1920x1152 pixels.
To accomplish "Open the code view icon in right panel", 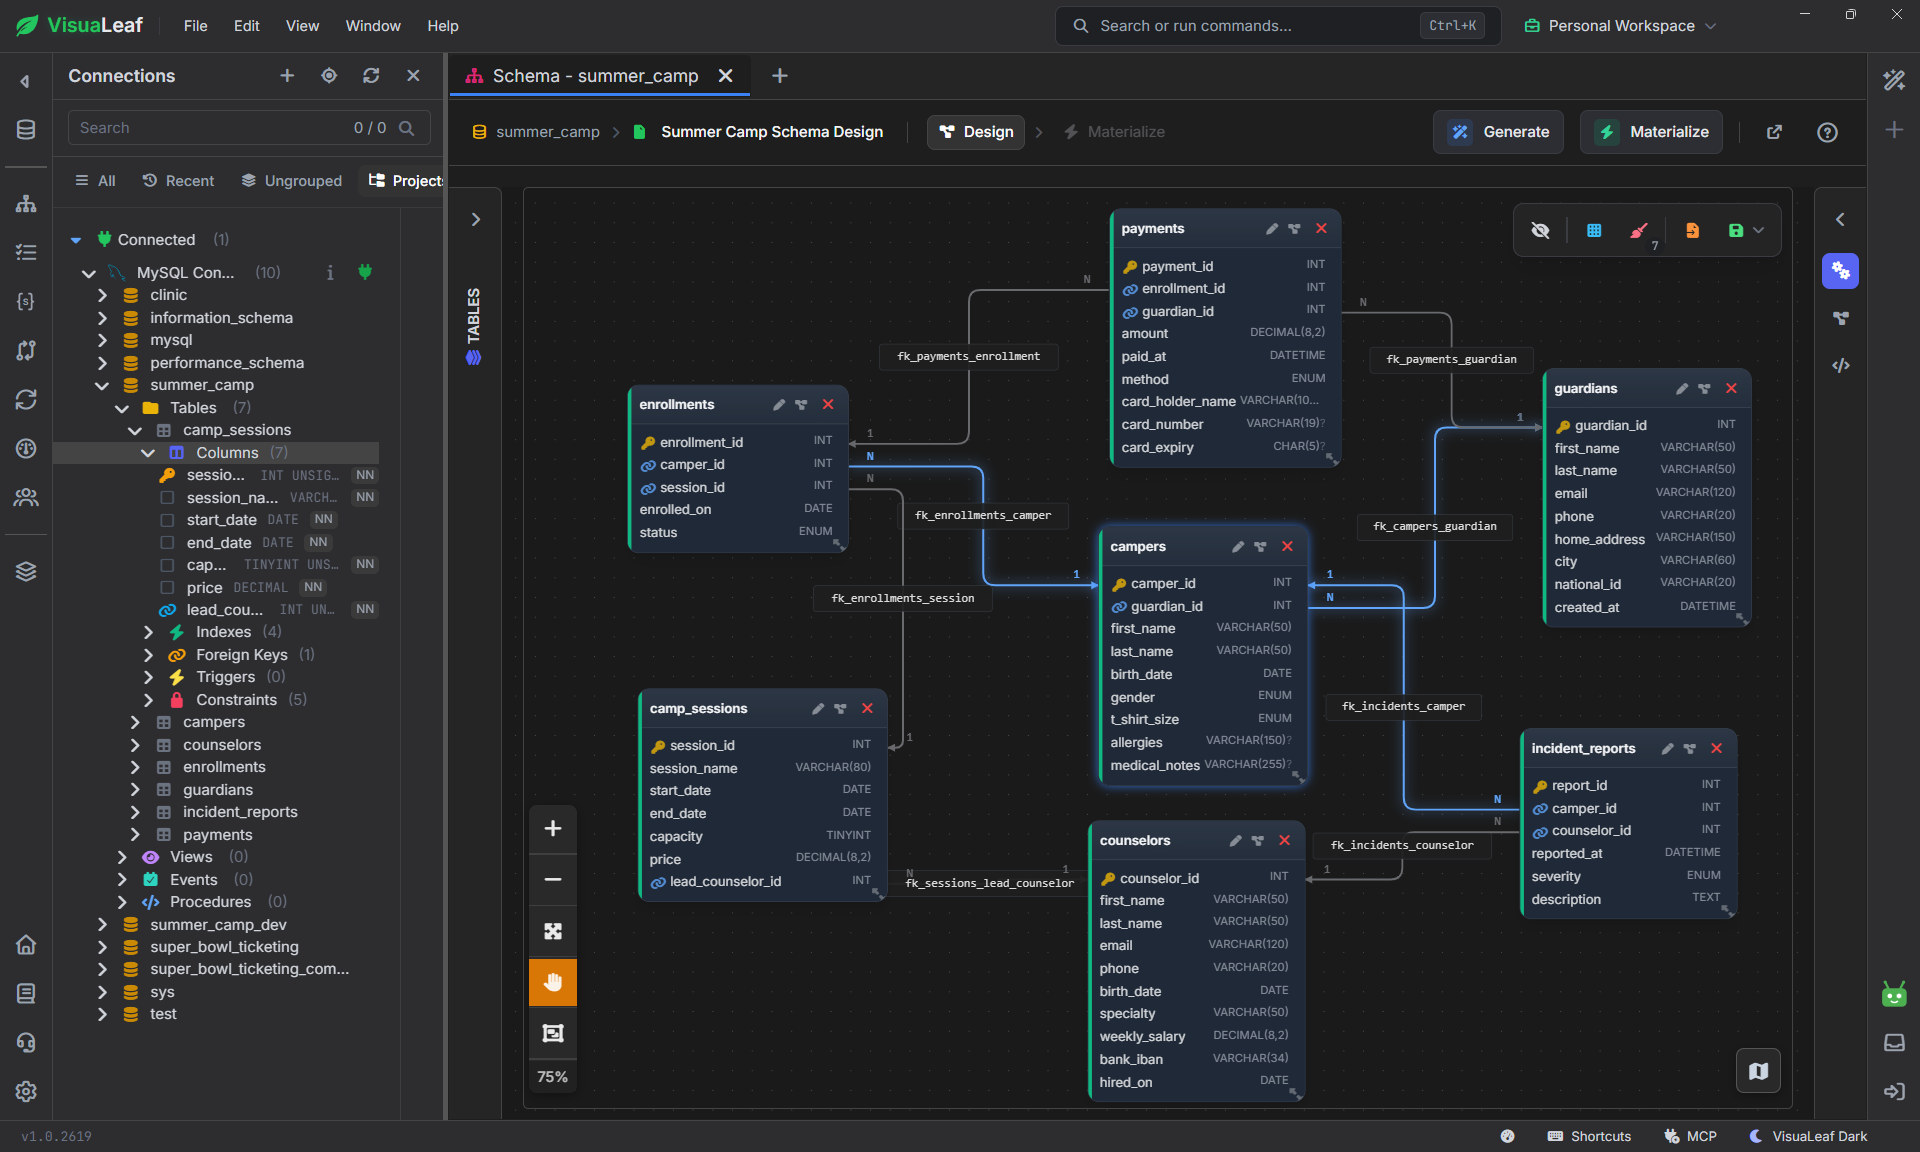I will (x=1840, y=366).
